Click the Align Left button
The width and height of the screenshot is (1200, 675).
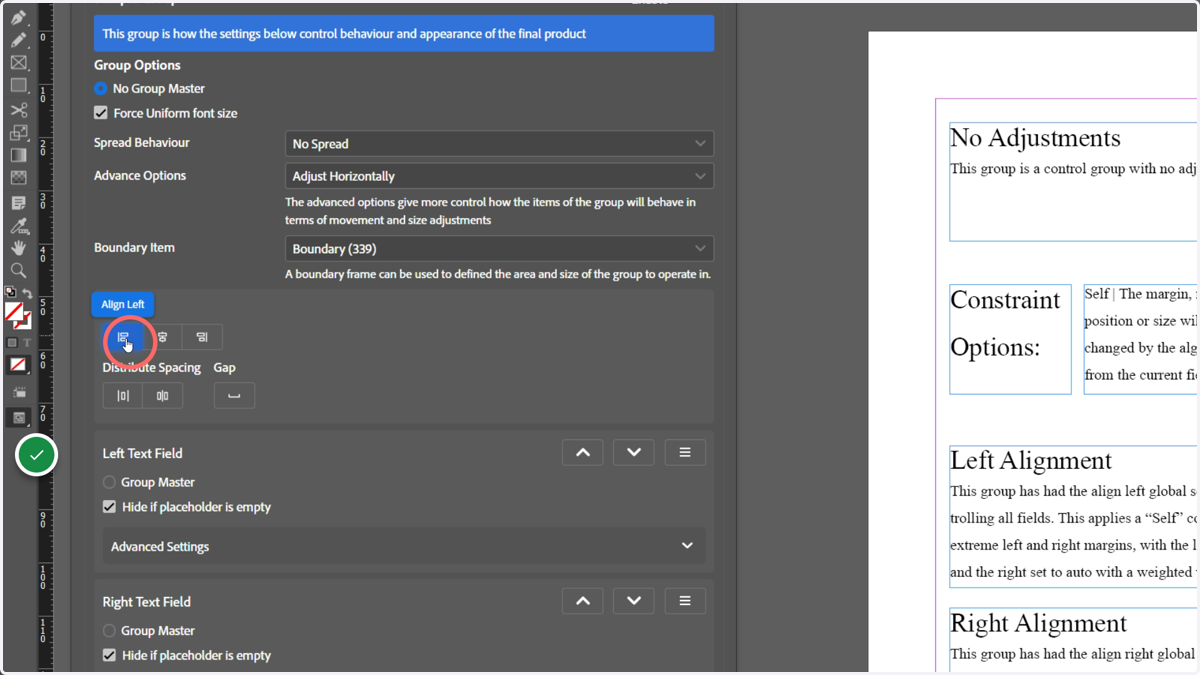coord(123,337)
